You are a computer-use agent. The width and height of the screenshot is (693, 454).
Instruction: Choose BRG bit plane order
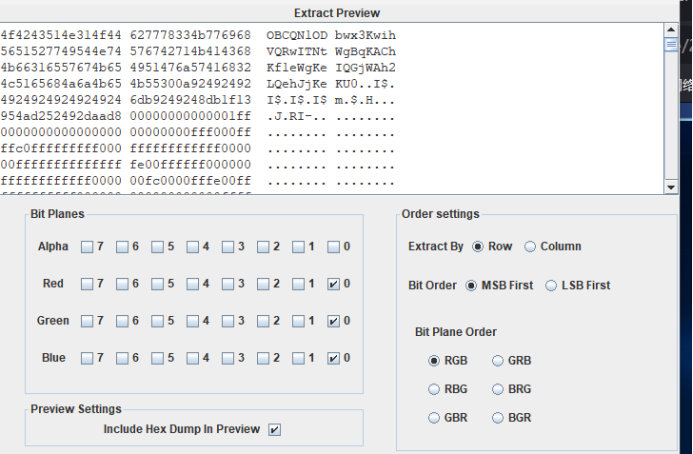click(x=499, y=389)
